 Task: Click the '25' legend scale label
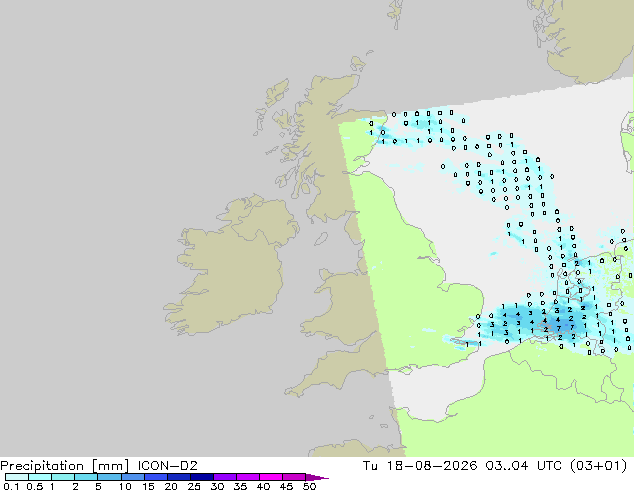pos(194,486)
